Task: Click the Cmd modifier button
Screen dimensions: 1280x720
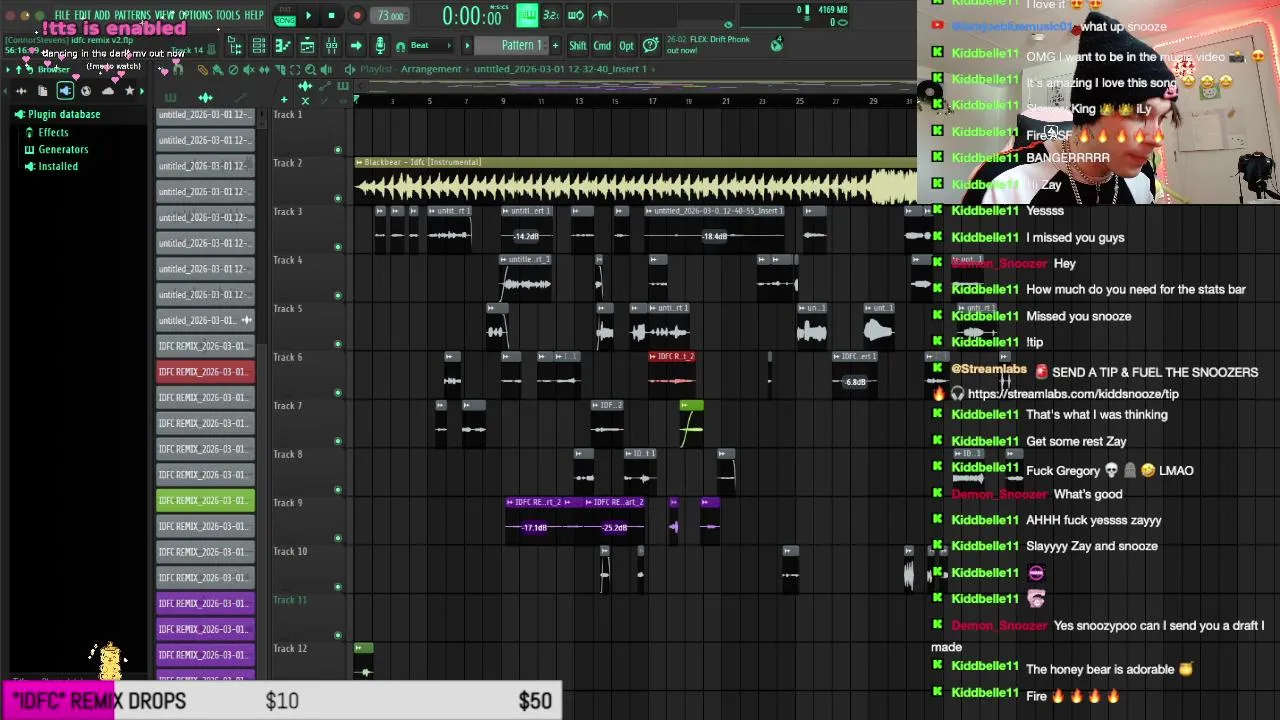Action: (602, 45)
